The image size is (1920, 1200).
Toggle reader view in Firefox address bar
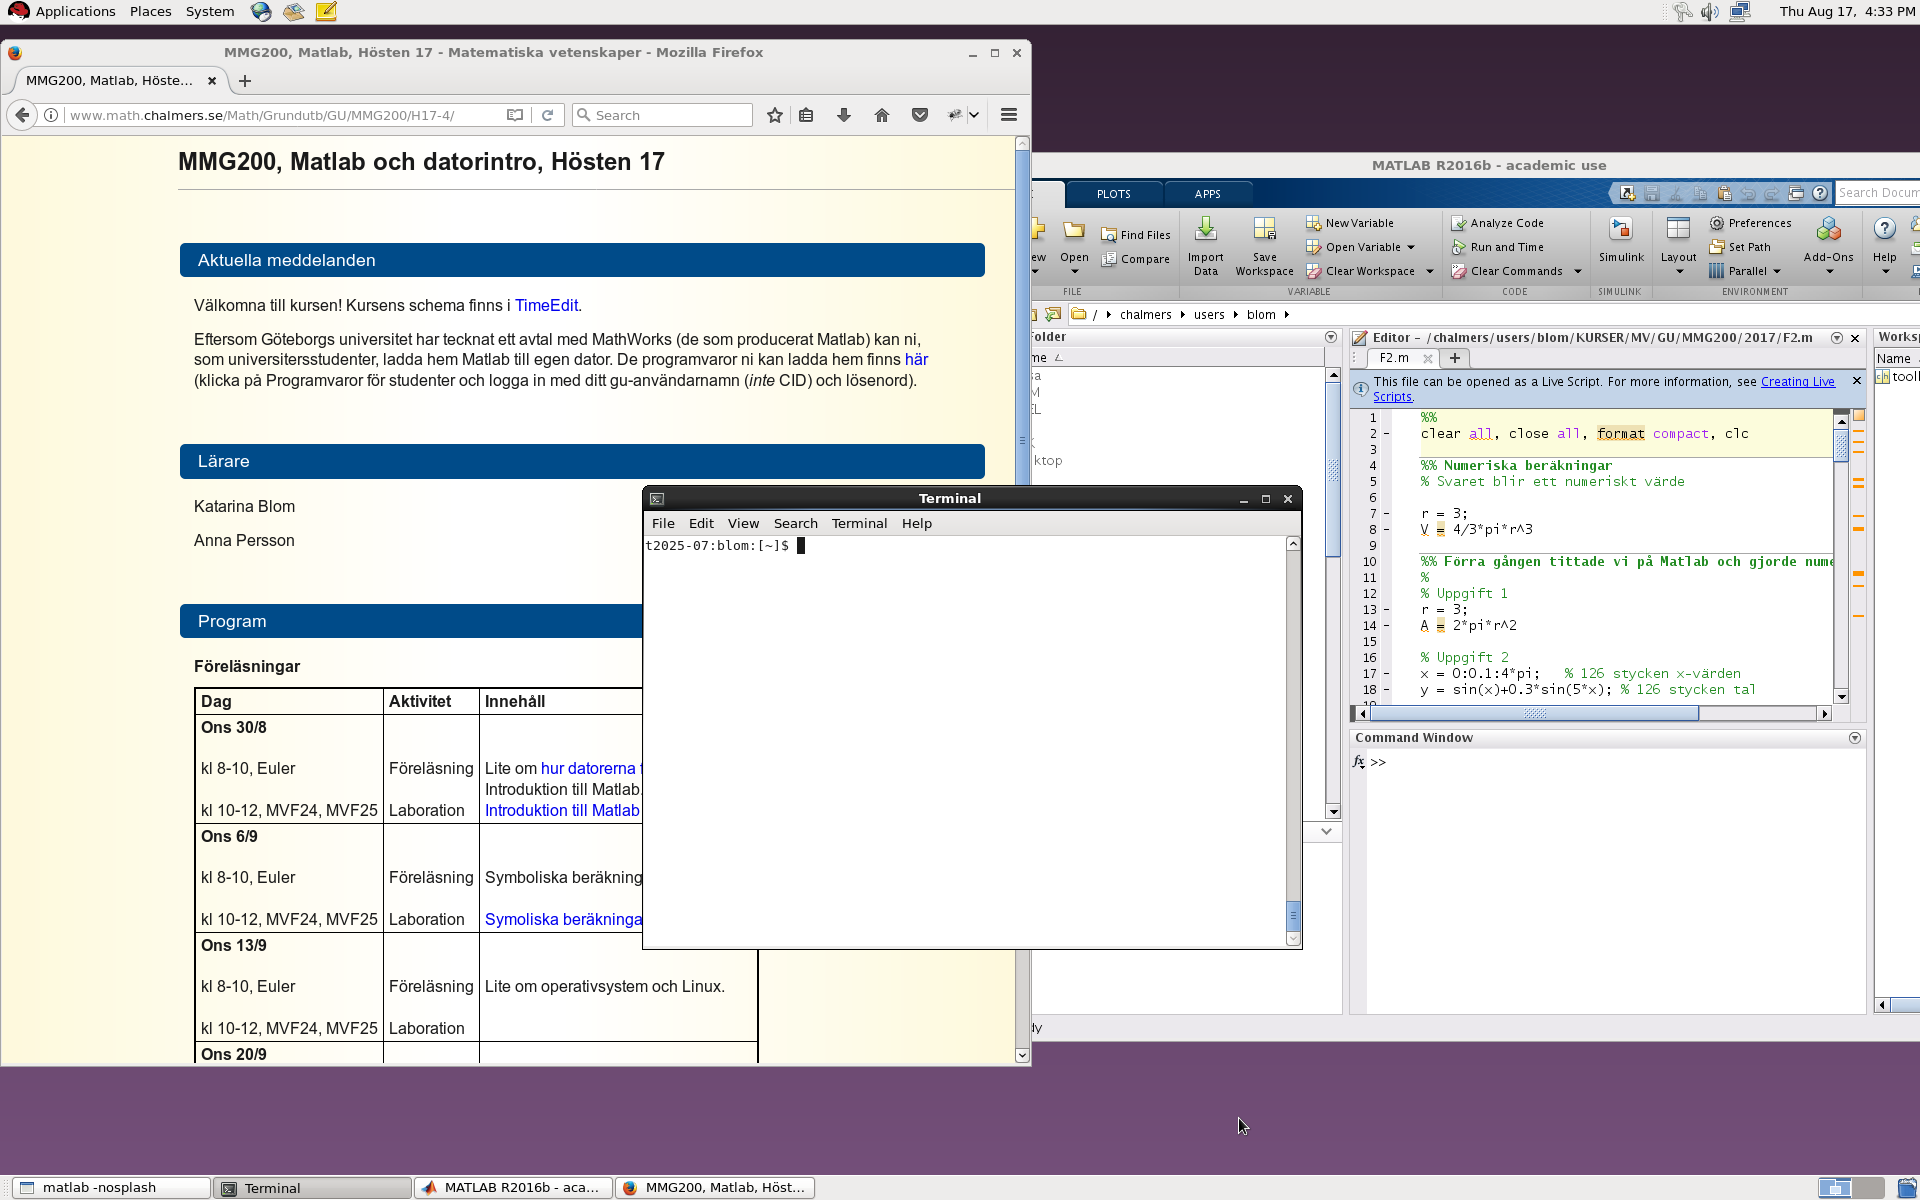(515, 115)
